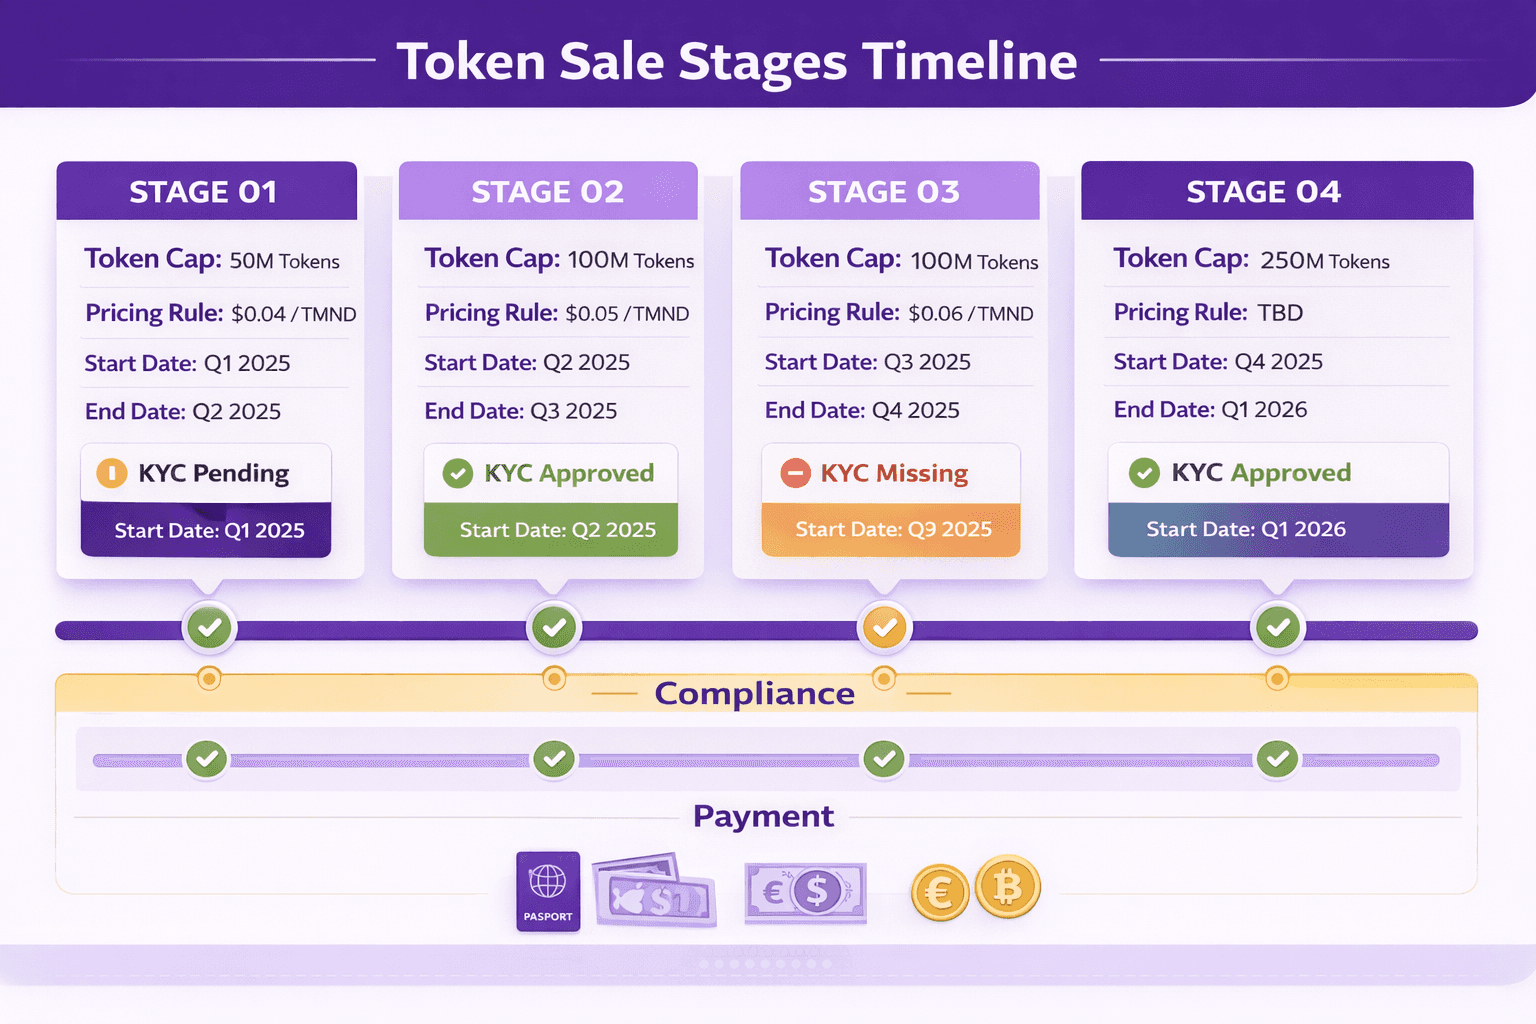Click third checkmark on compliance progress bar

click(x=884, y=759)
